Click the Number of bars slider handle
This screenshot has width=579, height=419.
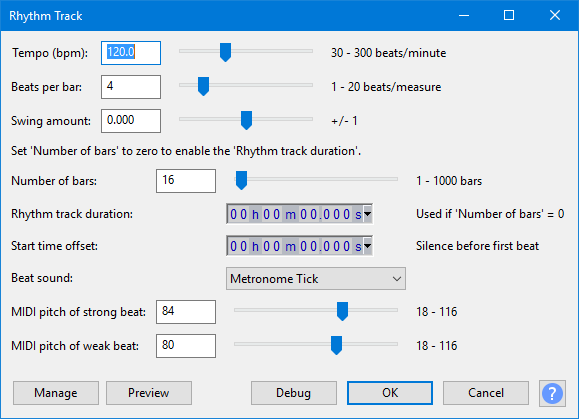coord(241,180)
